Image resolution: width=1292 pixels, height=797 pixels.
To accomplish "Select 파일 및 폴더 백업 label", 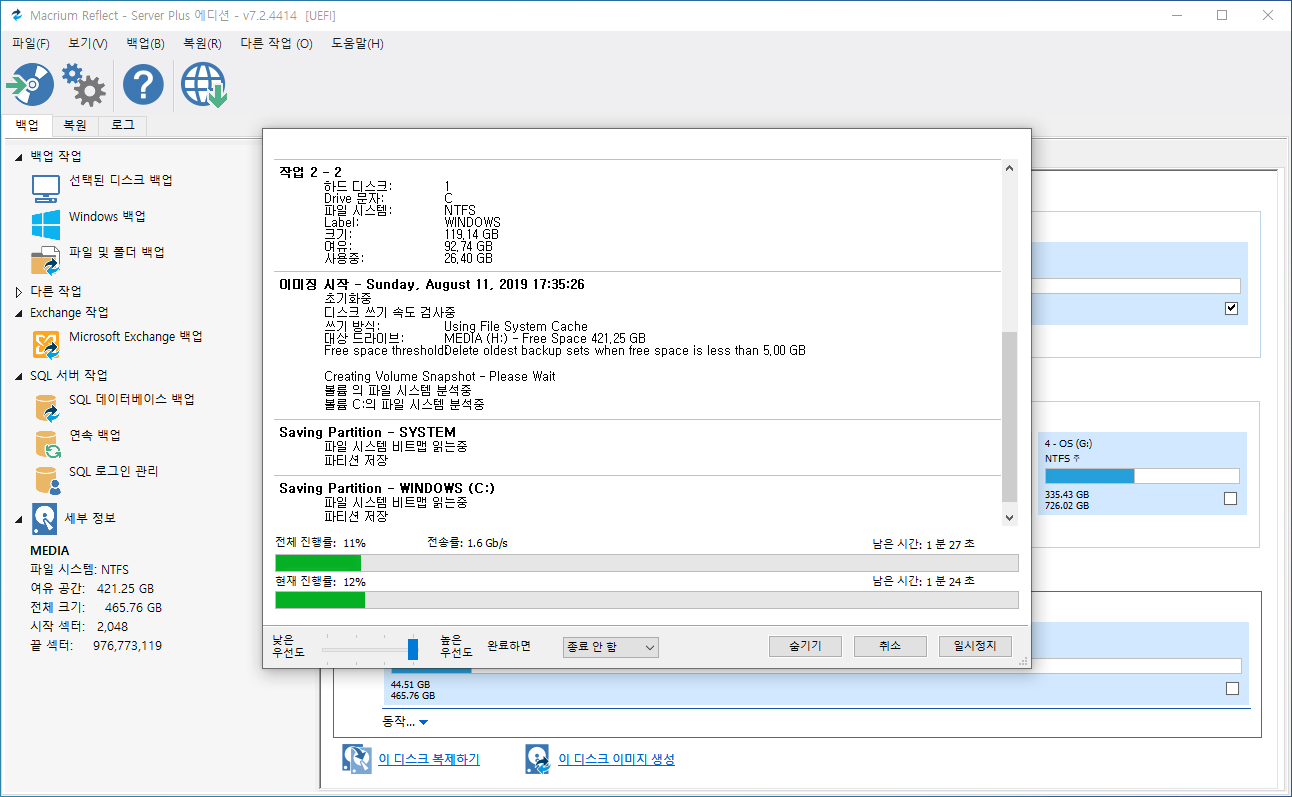I will pyautogui.click(x=117, y=253).
